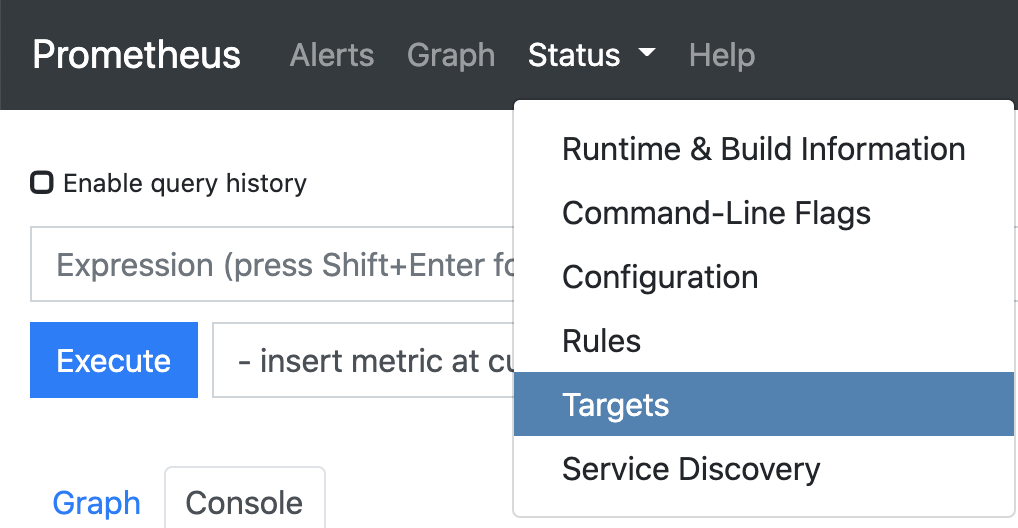Focus the Expression input field
The image size is (1018, 528).
click(x=272, y=265)
